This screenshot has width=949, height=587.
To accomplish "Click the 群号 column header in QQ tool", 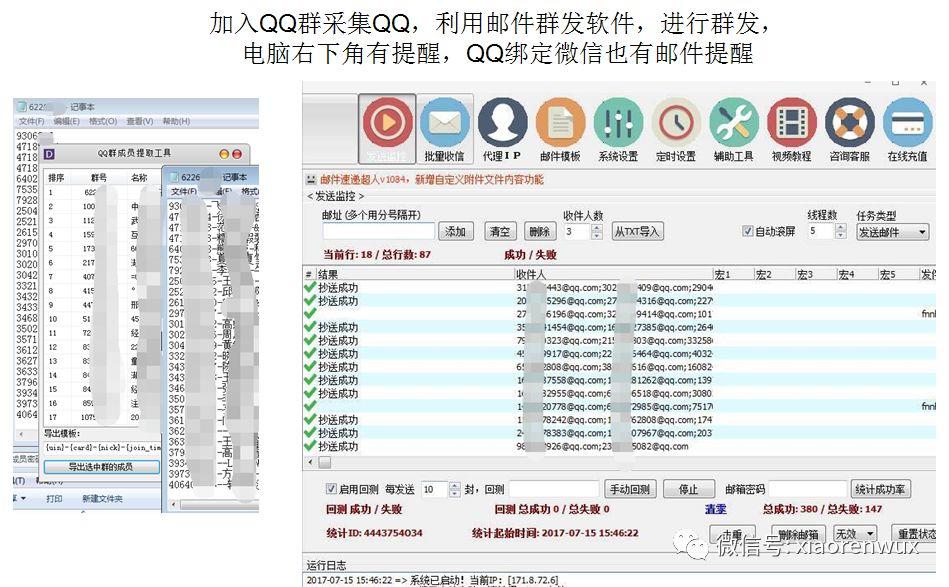I will pos(98,177).
